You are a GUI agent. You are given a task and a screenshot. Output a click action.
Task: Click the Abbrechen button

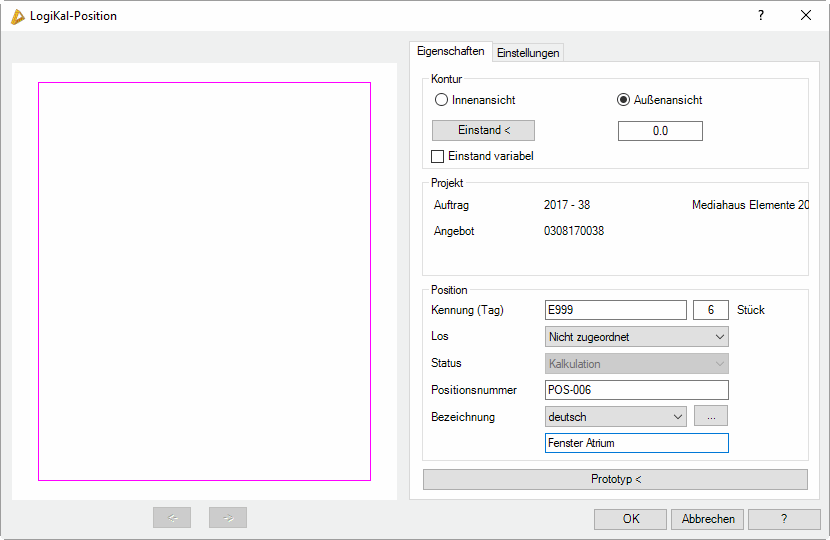pyautogui.click(x=708, y=519)
